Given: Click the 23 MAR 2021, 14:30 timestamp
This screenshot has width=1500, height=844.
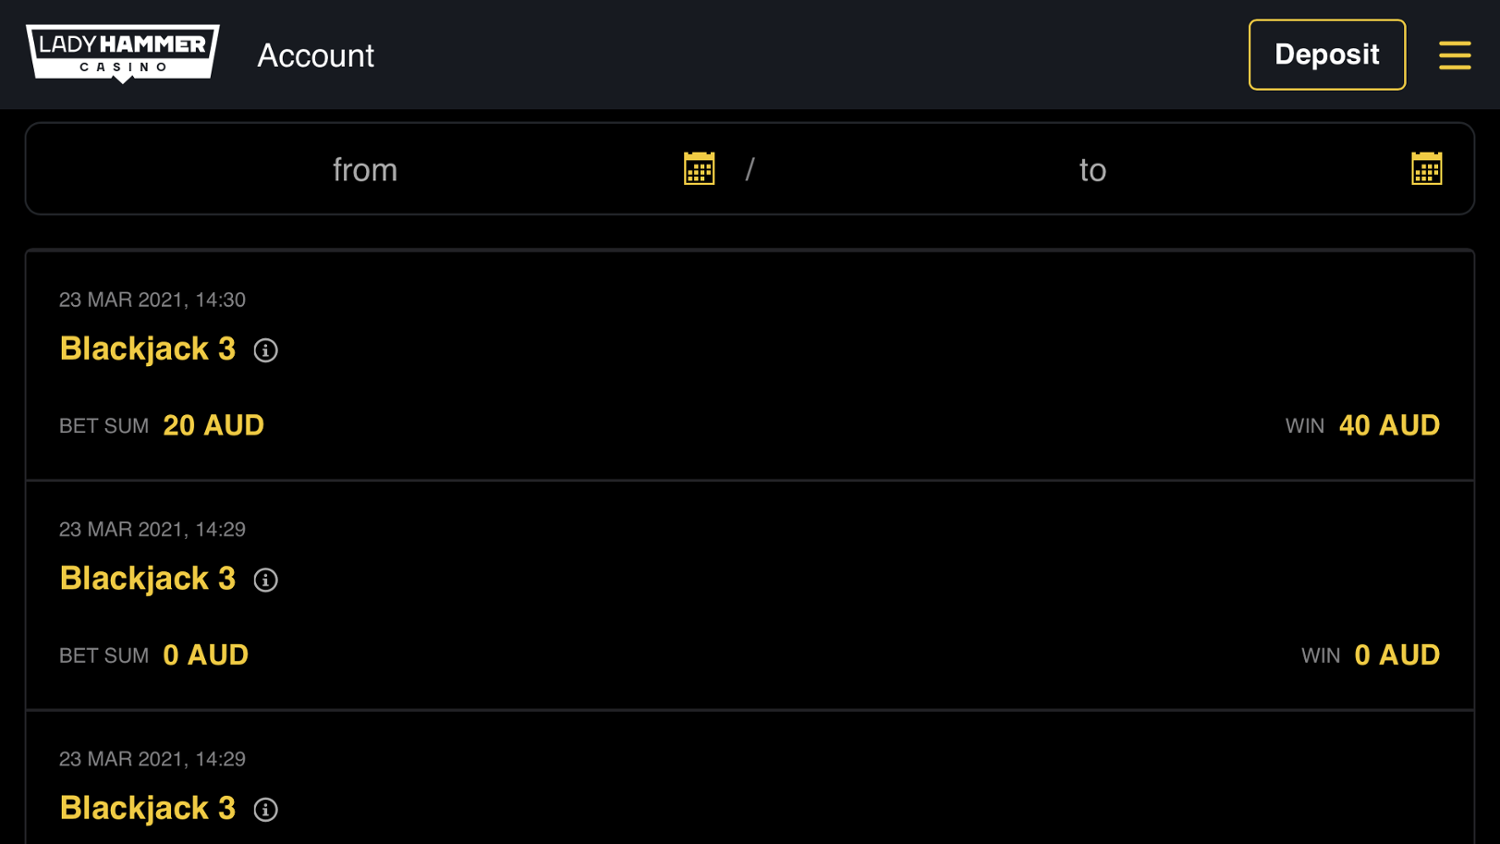Looking at the screenshot, I should pyautogui.click(x=152, y=300).
